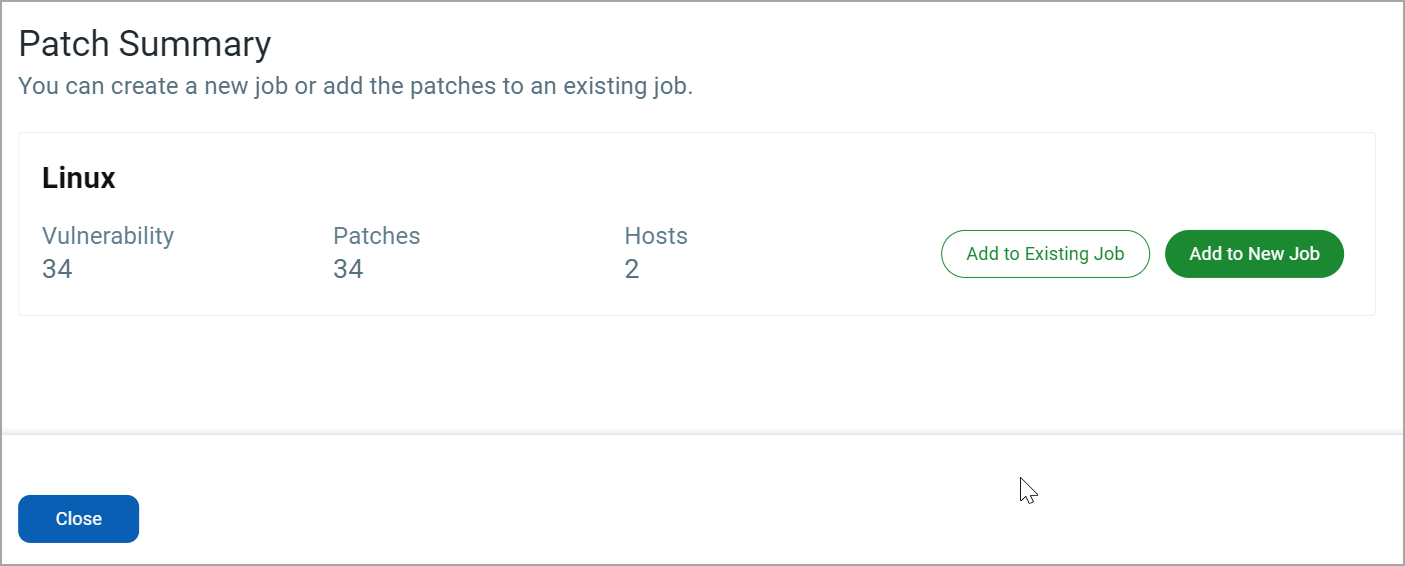Click the Linux card's bottom border
The width and height of the screenshot is (1405, 566).
[x=700, y=315]
